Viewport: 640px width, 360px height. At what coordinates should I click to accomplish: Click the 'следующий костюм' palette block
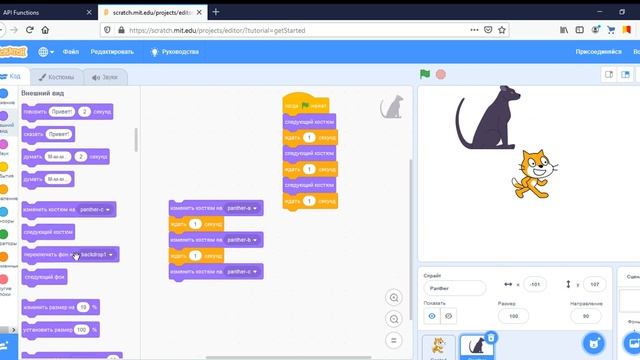coord(48,232)
